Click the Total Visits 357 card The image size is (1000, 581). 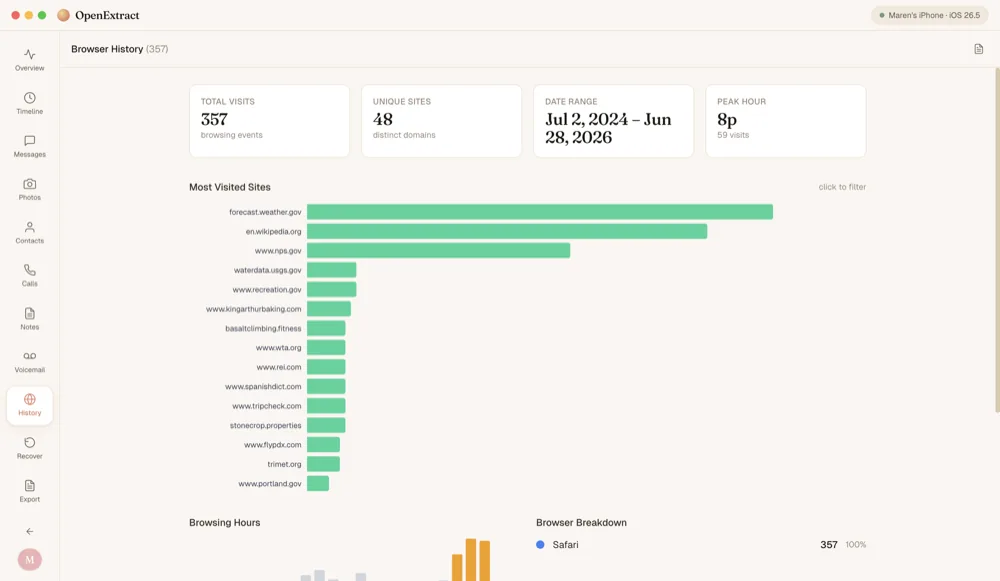pos(269,121)
